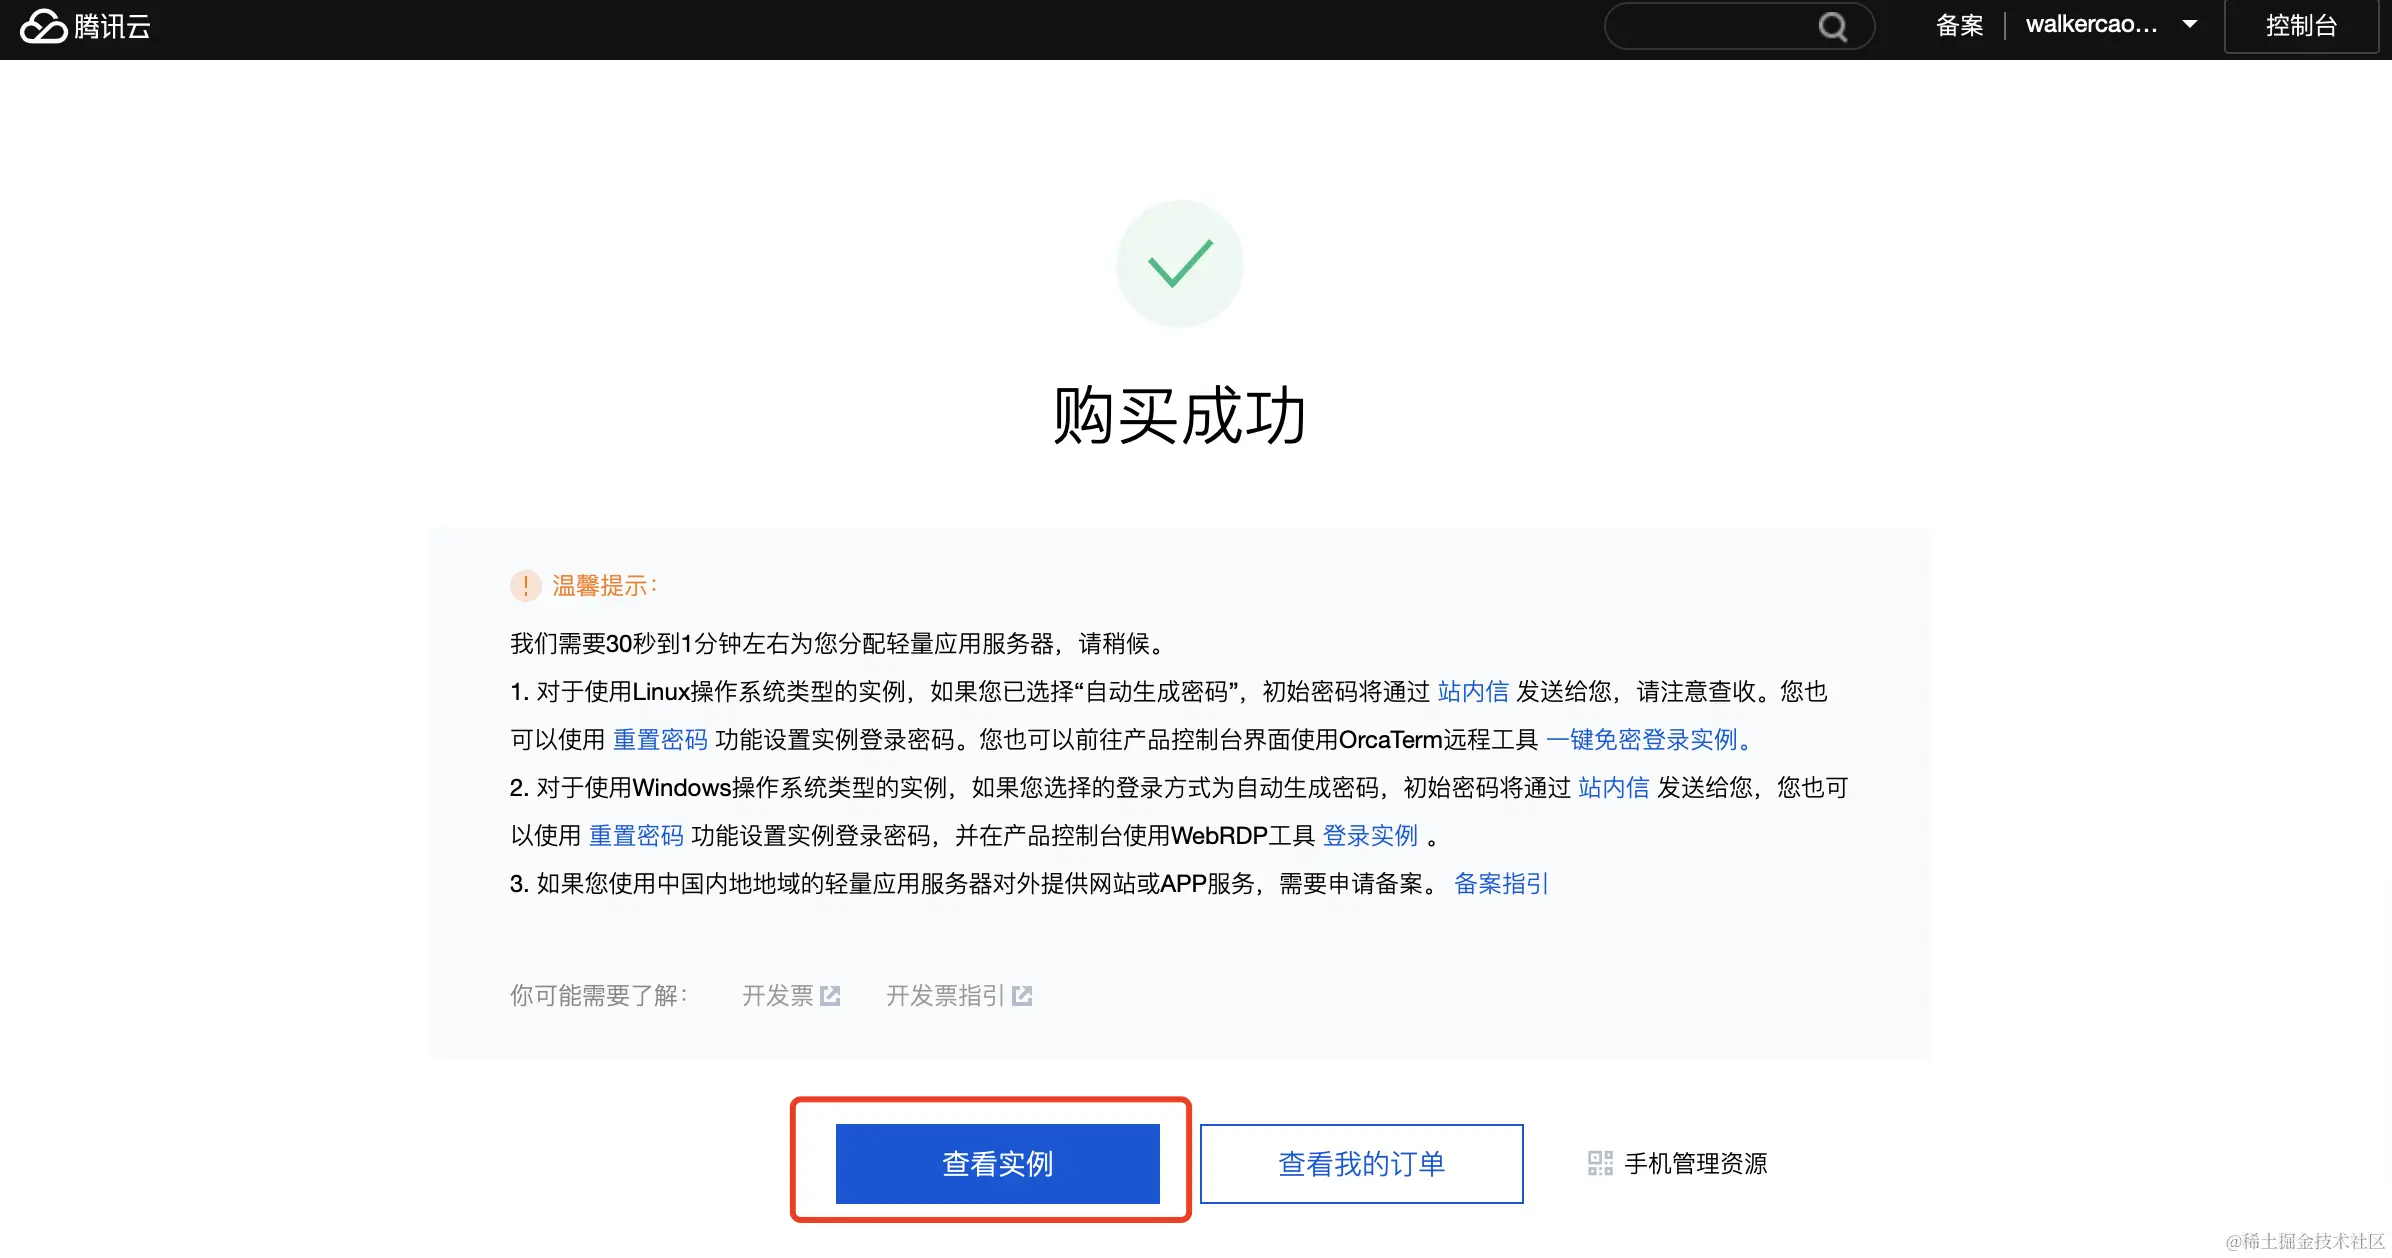The height and width of the screenshot is (1258, 2392).
Task: Click 登录实例 link for WebRDP
Action: (1370, 836)
